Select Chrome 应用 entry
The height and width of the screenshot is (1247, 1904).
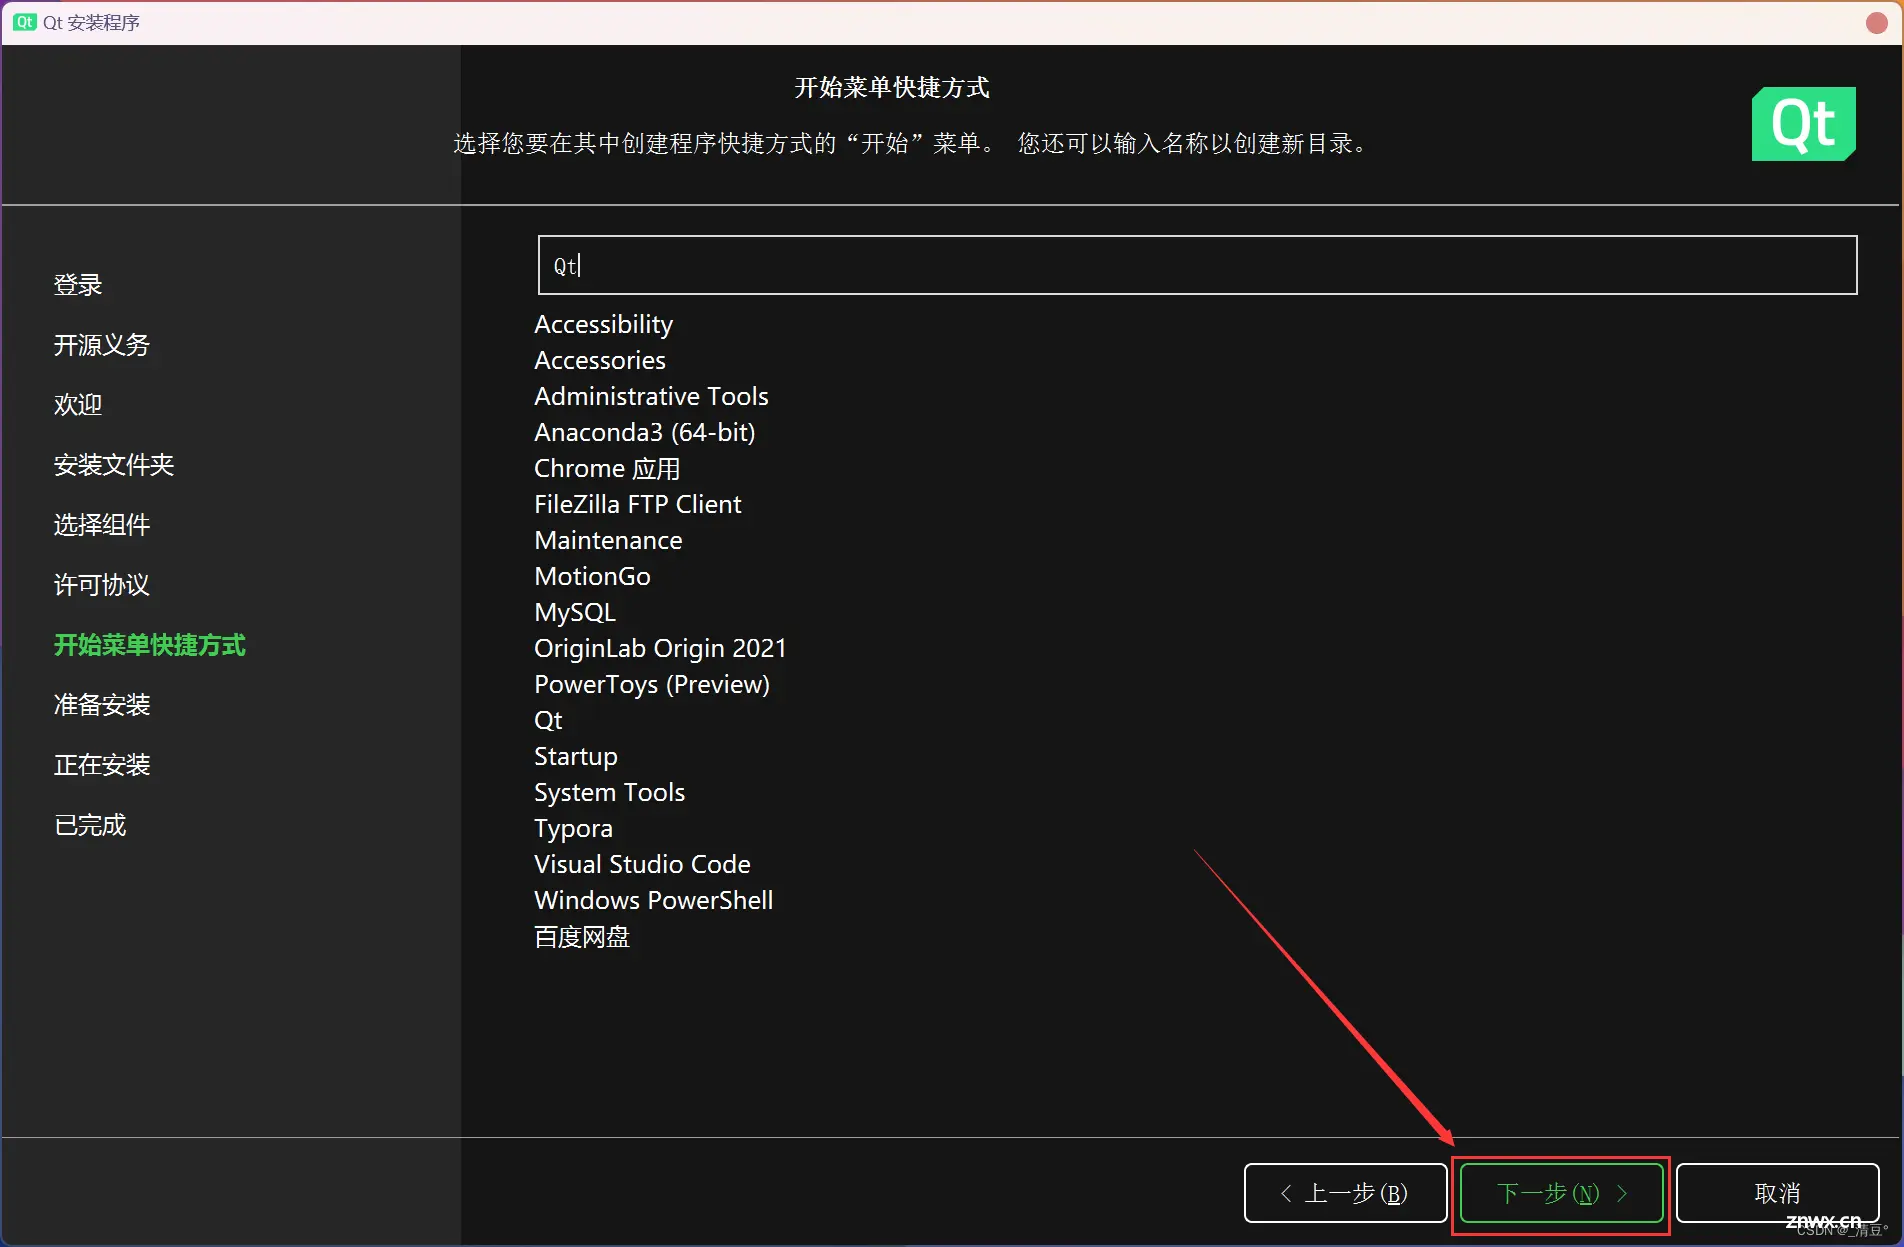607,468
